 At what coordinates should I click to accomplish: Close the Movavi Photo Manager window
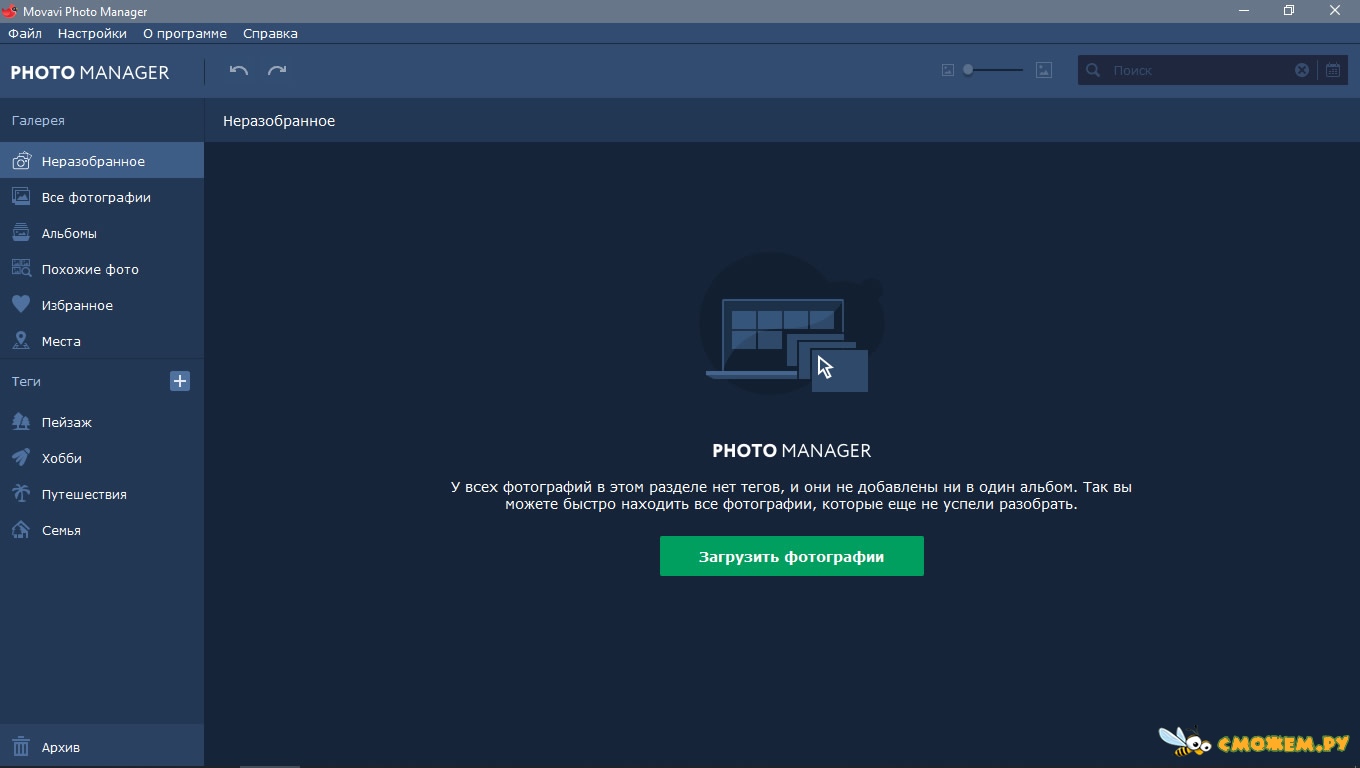pos(1336,11)
